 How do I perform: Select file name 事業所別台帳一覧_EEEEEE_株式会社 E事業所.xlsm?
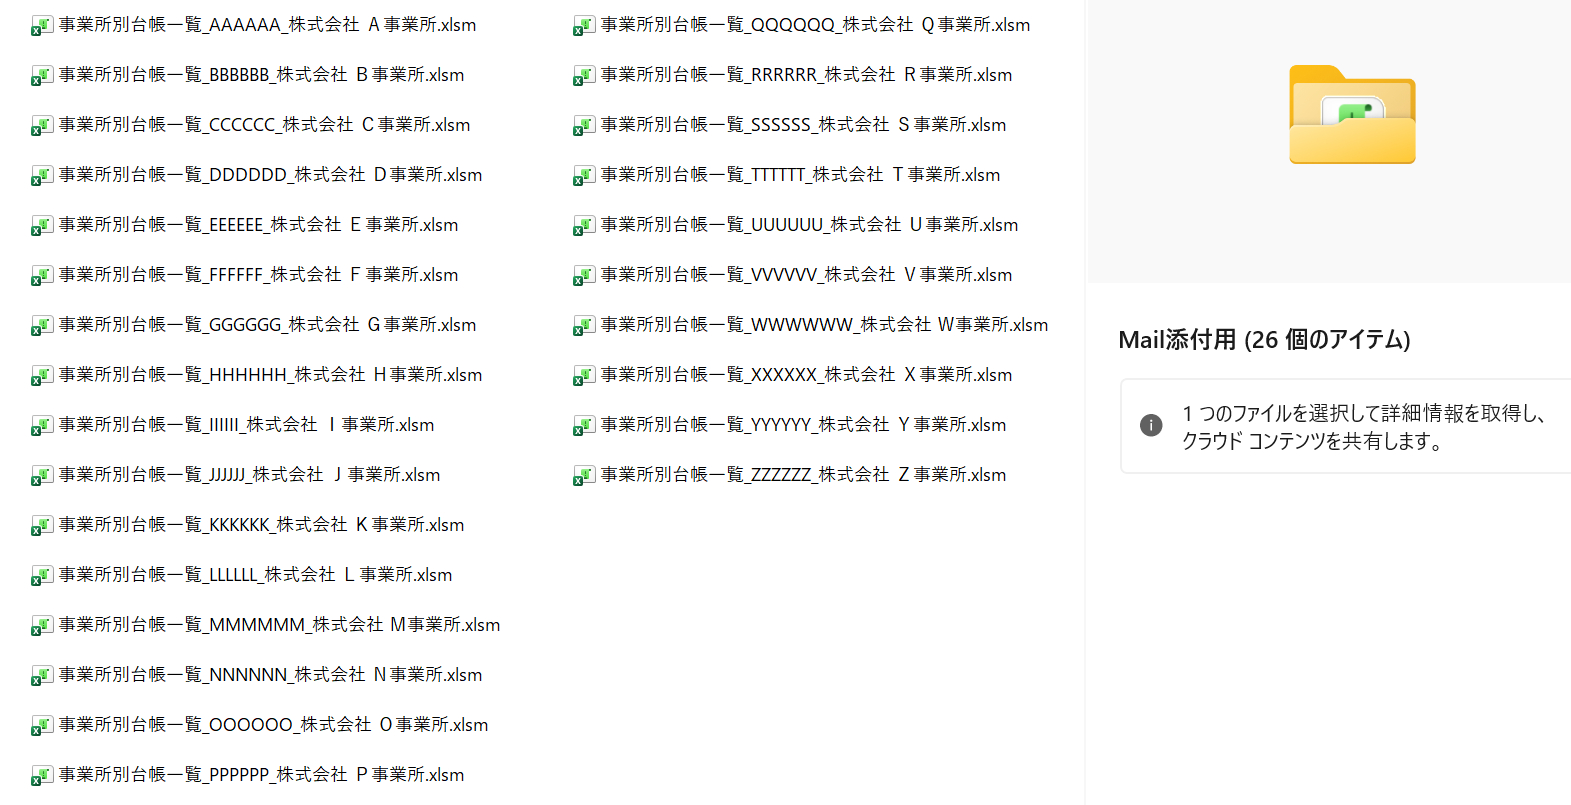tap(258, 225)
